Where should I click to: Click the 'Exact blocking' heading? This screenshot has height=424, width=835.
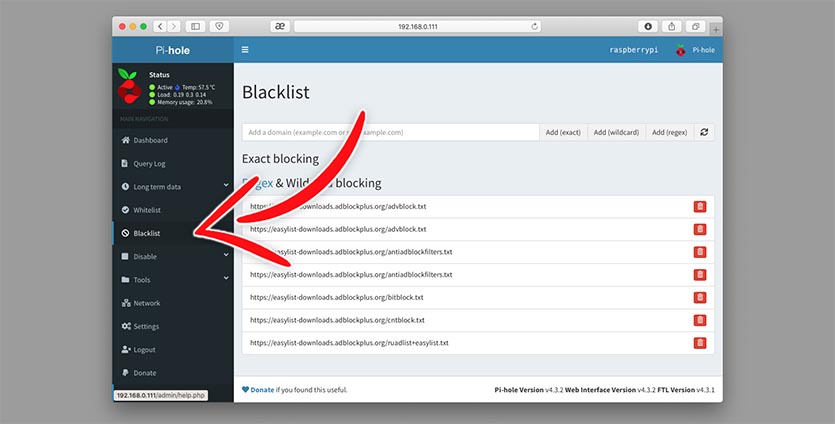[x=280, y=159]
